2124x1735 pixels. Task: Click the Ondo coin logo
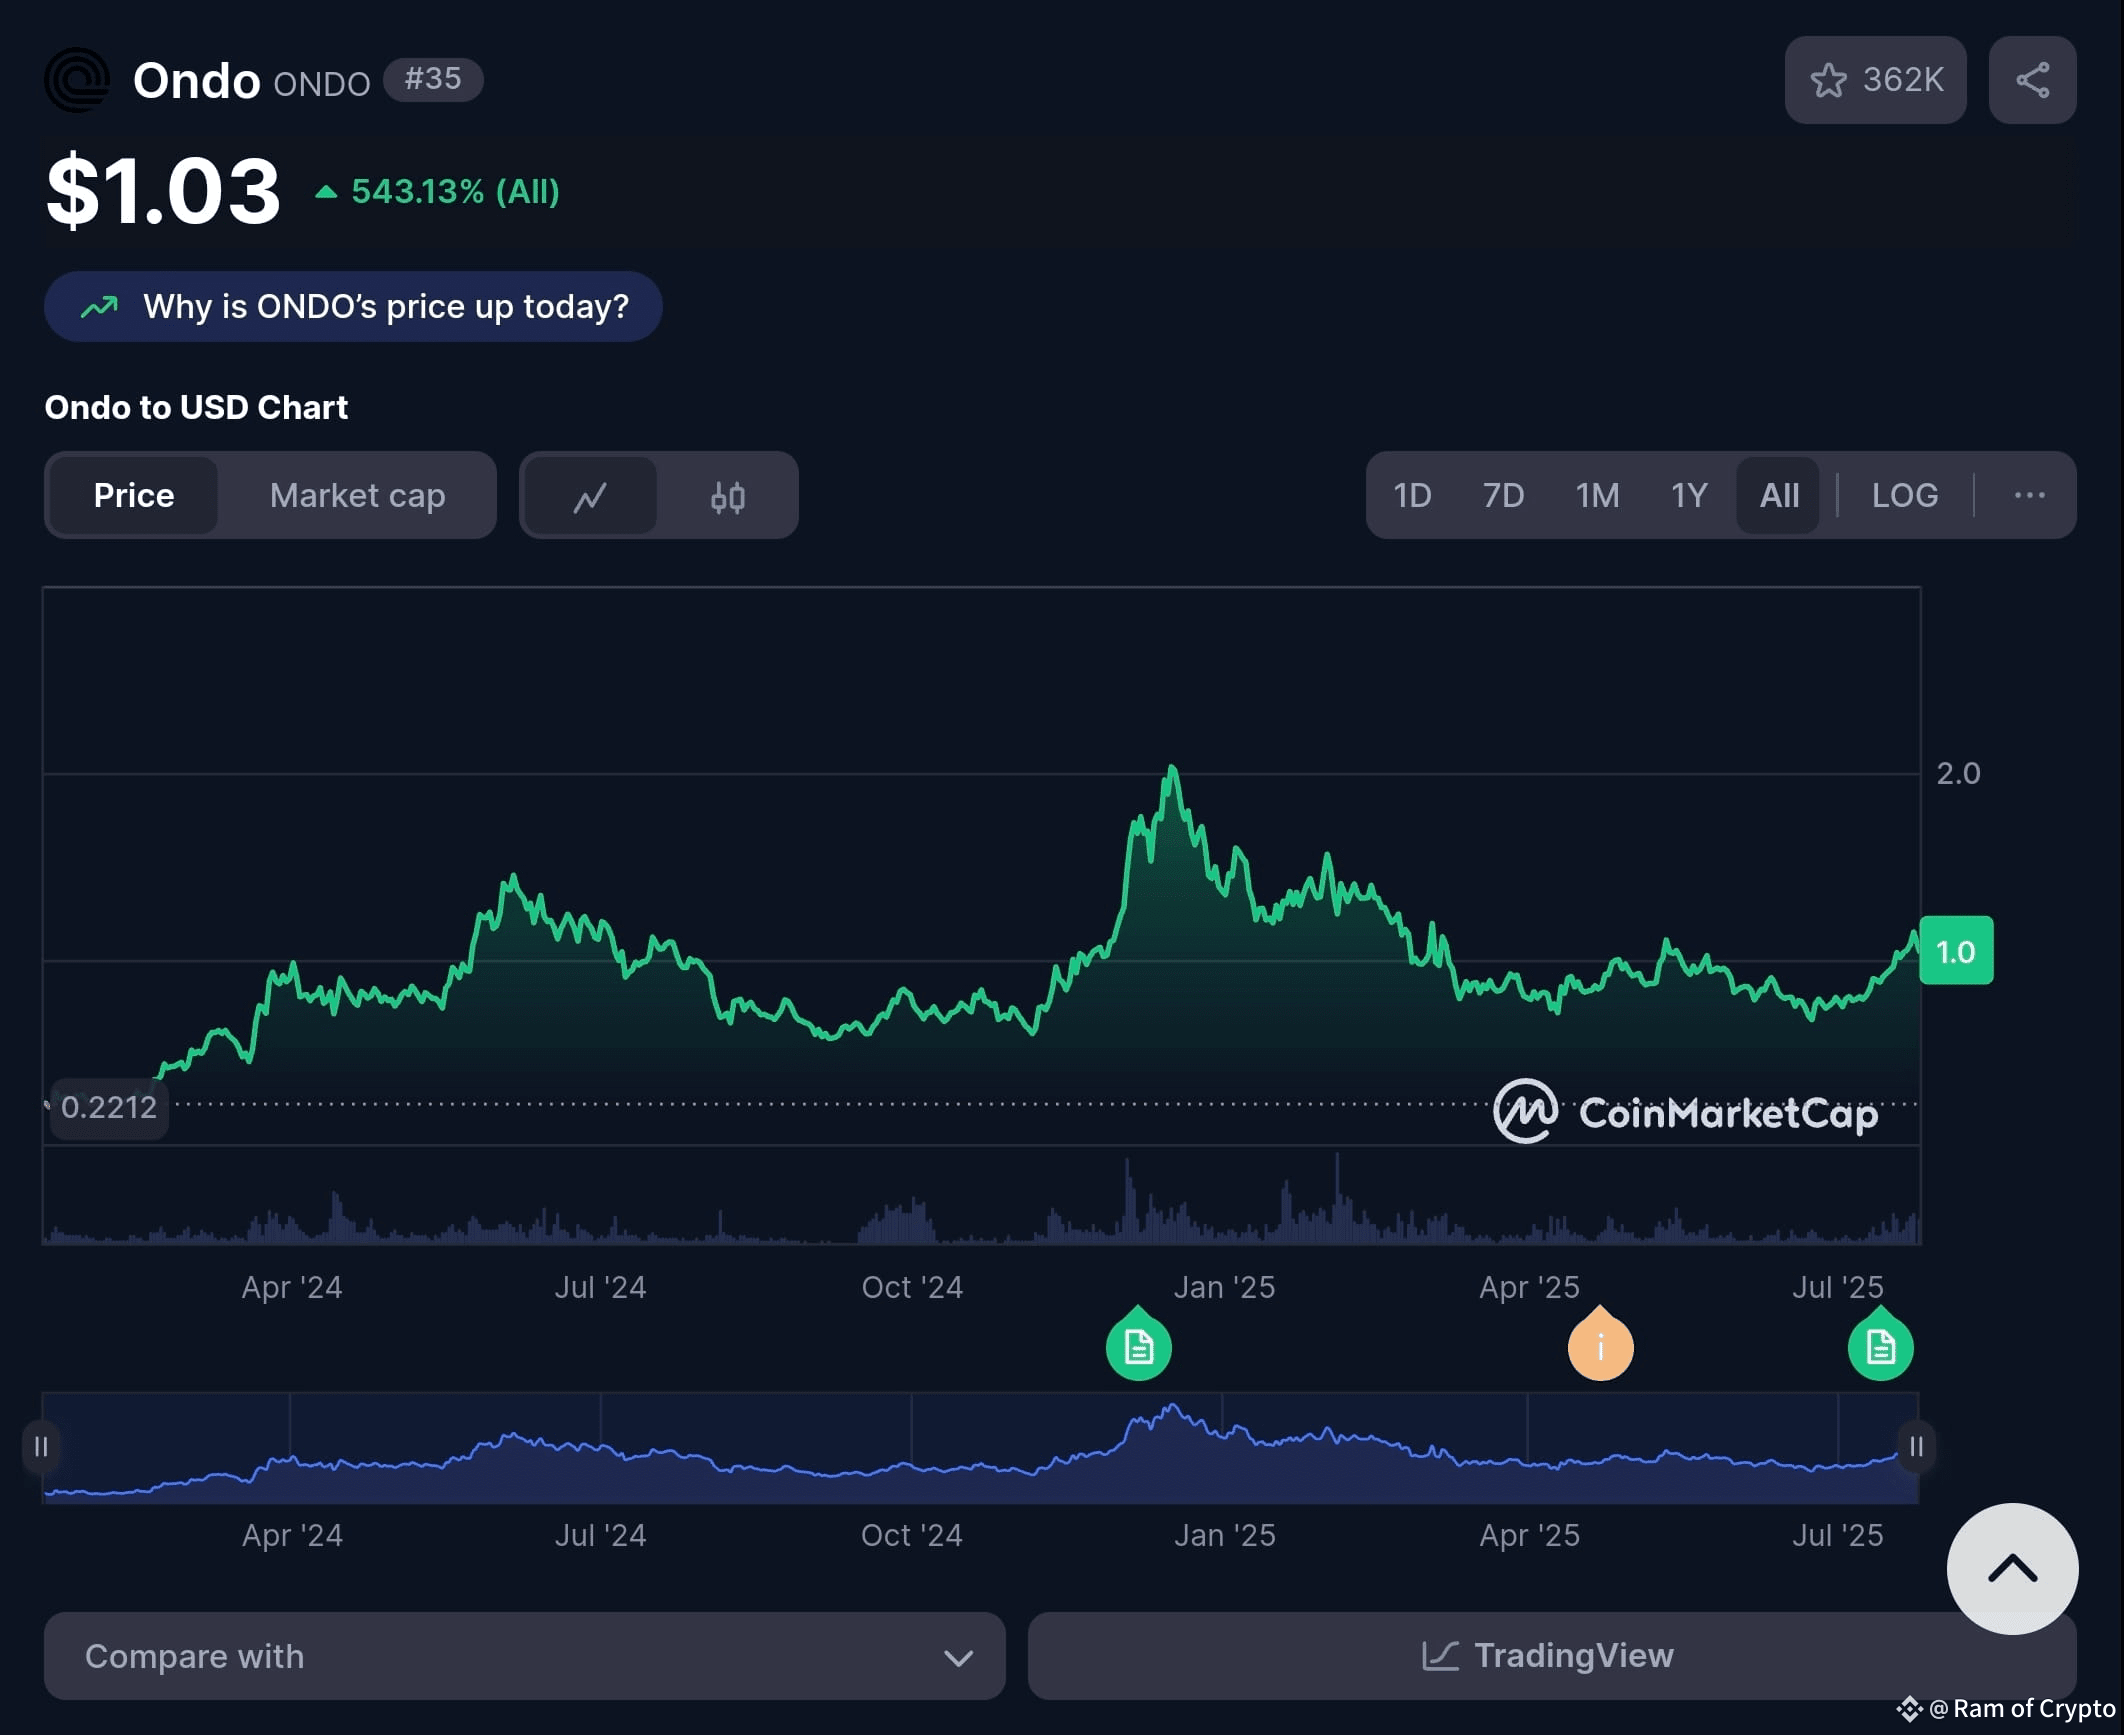77,80
